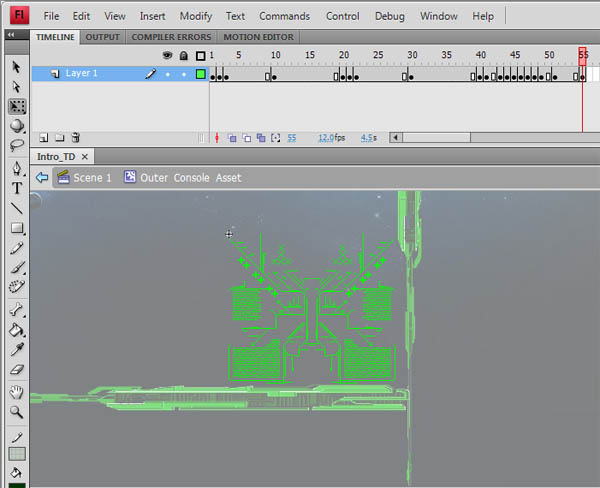Select the Bone tool
This screenshot has height=488, width=600.
pyautogui.click(x=17, y=309)
